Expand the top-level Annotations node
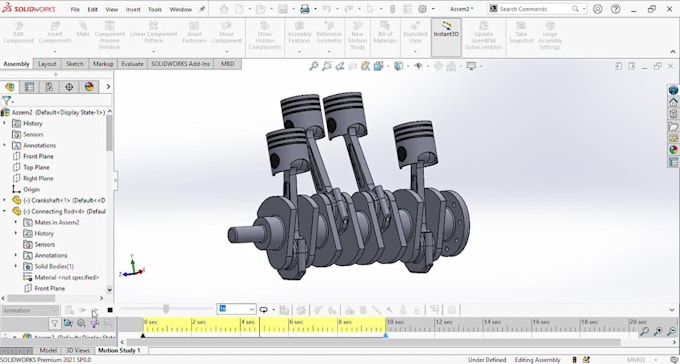This screenshot has height=364, width=680. pos(5,145)
